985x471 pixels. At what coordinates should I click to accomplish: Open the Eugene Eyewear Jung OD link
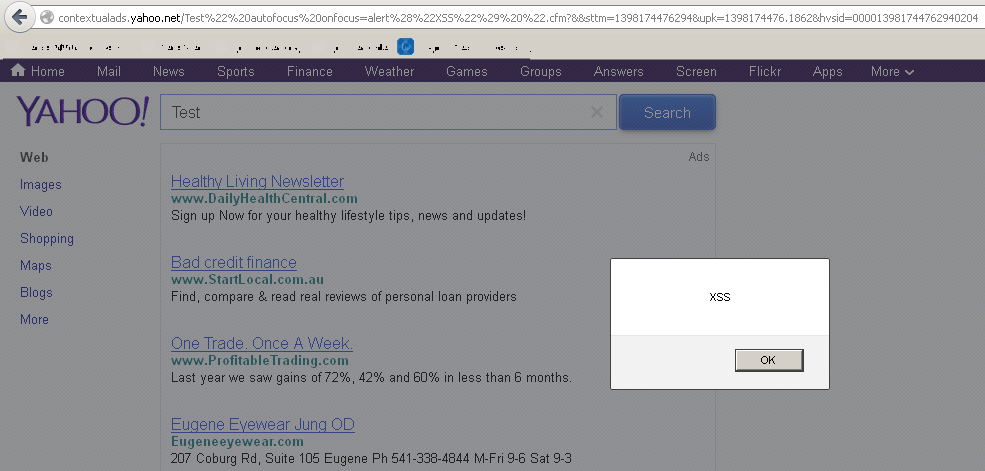coord(263,425)
